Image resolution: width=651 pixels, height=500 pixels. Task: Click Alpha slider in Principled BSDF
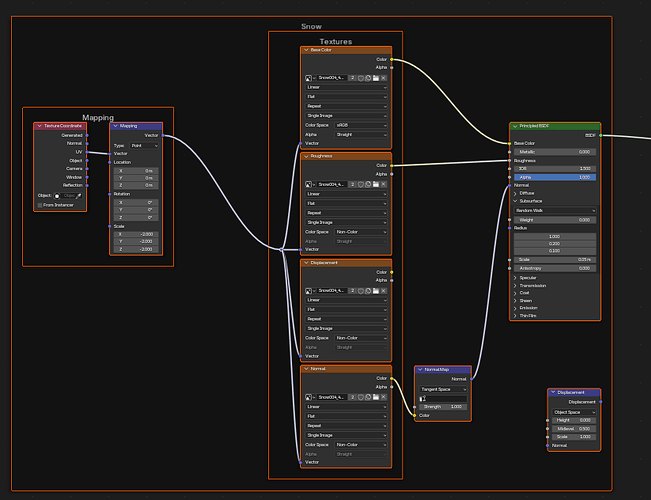pos(555,177)
